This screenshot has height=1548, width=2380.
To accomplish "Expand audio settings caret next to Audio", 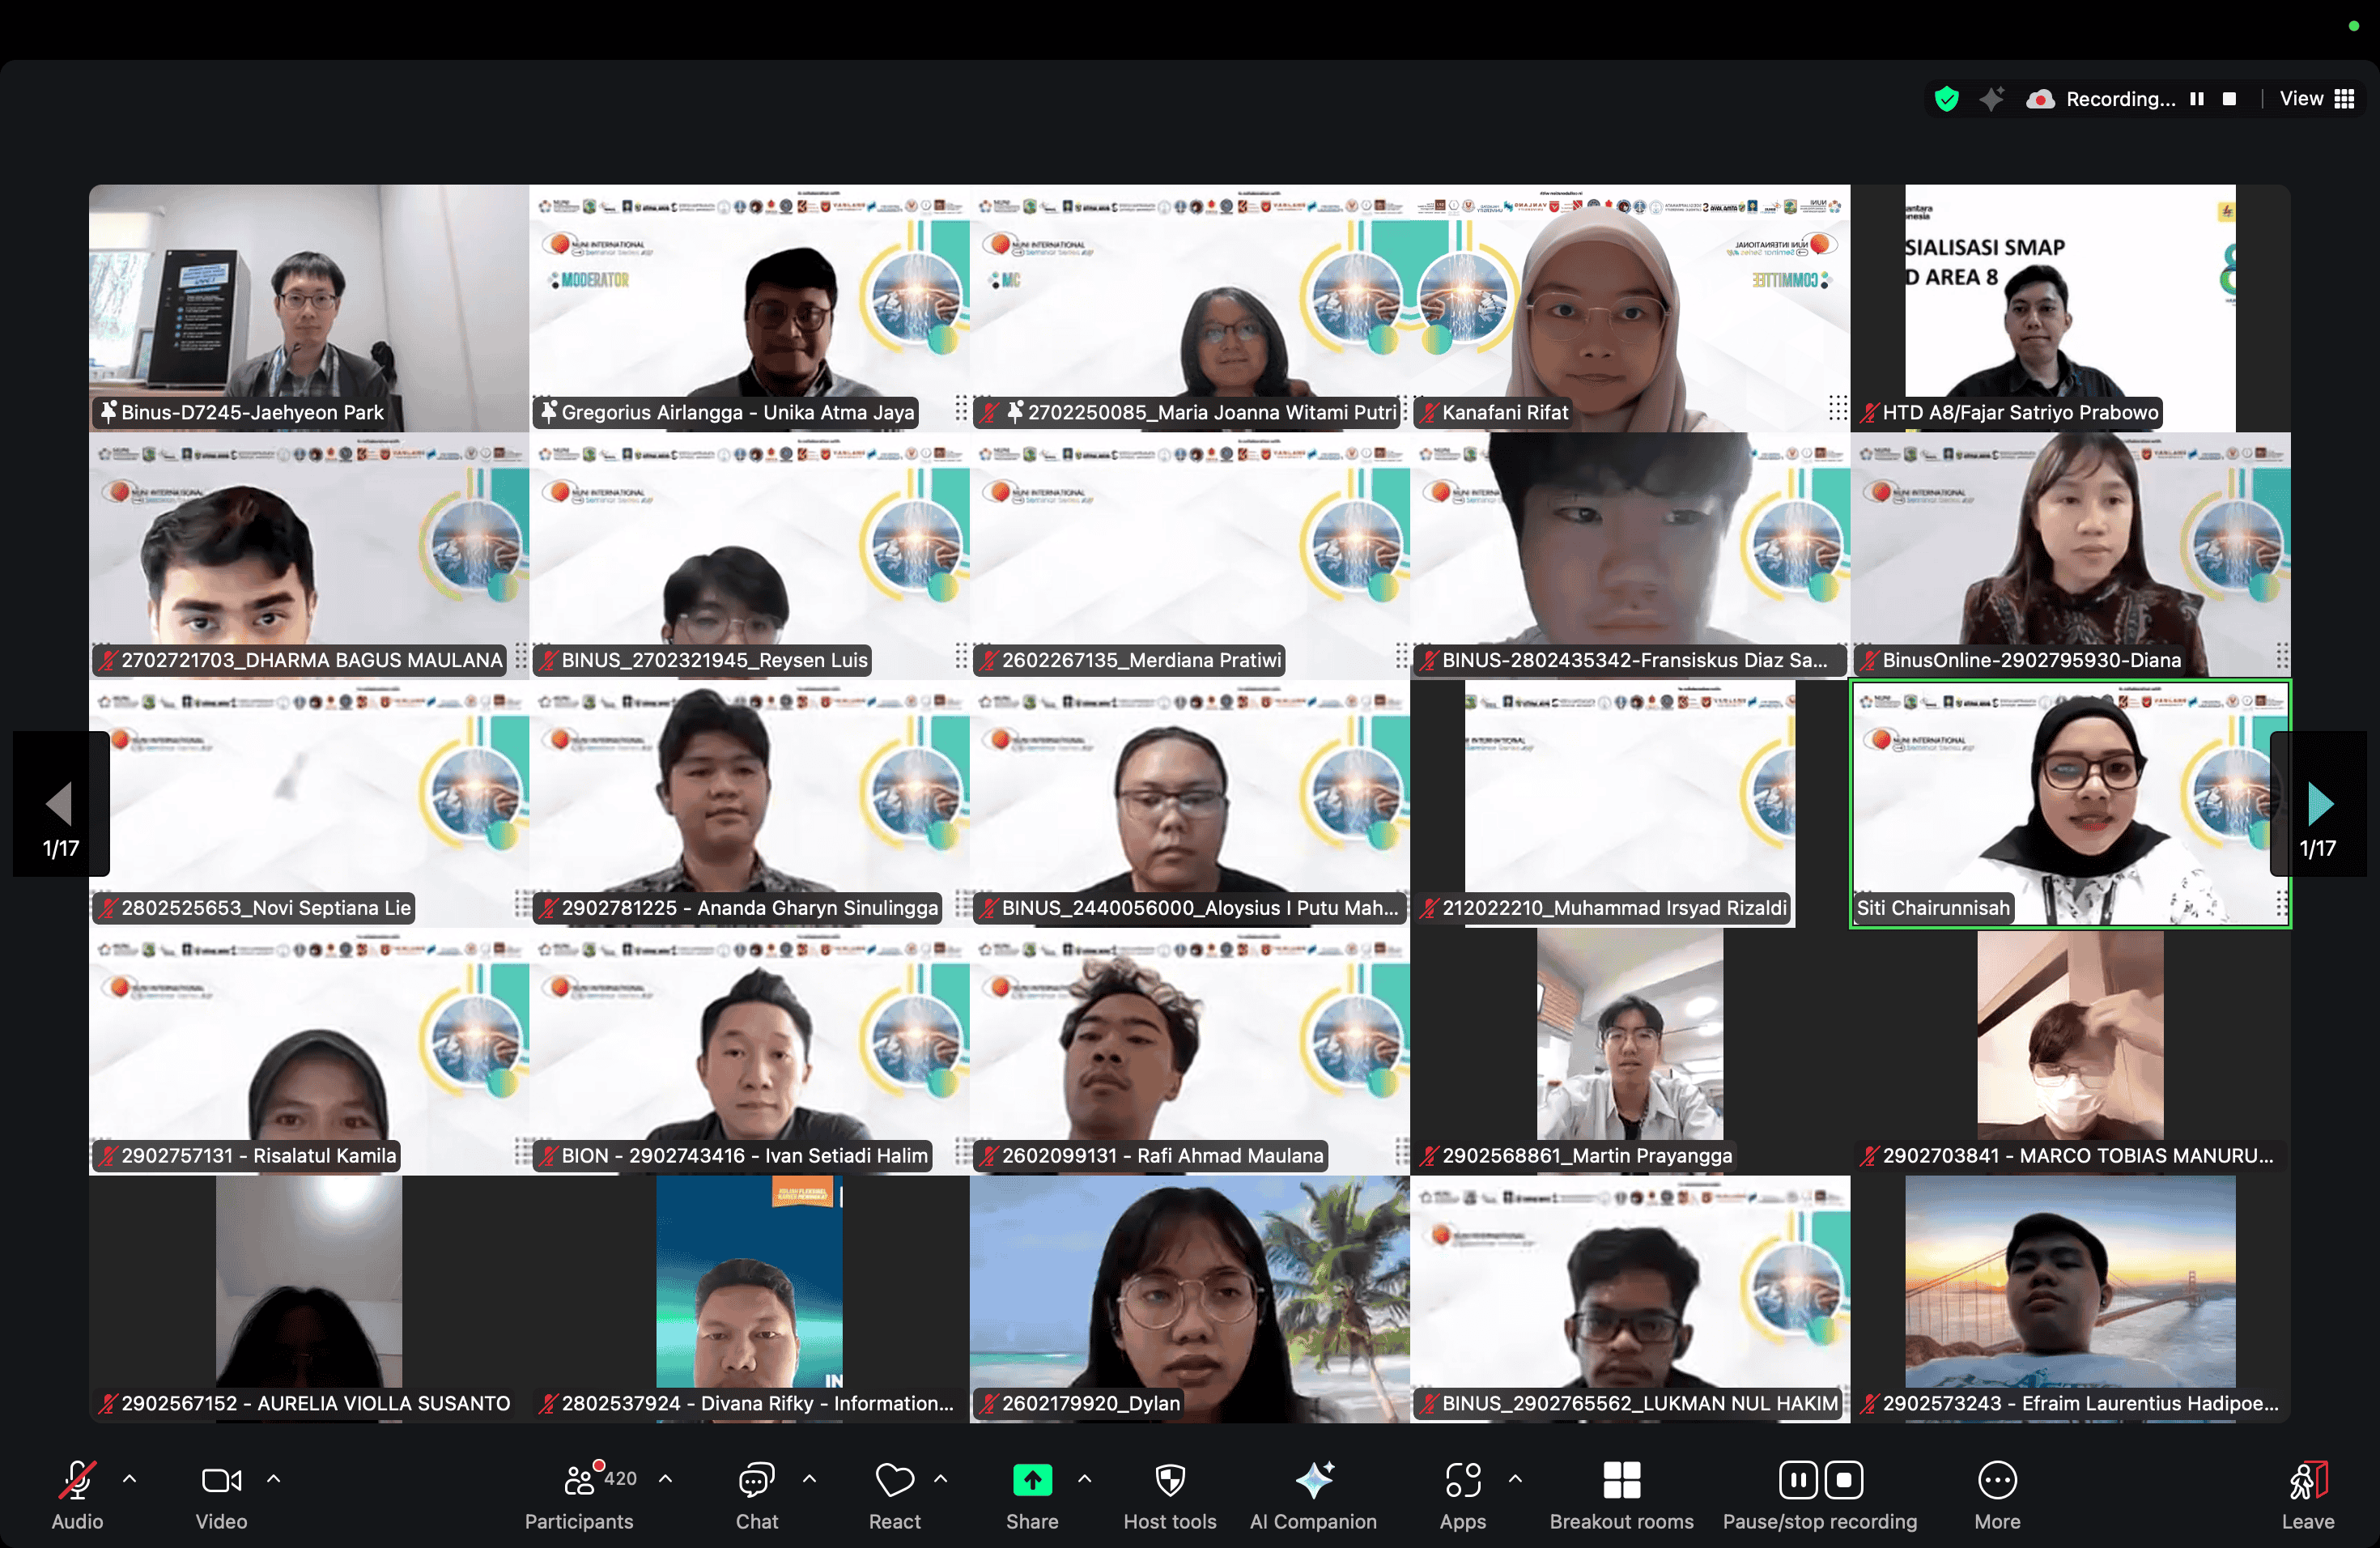I will click(130, 1478).
